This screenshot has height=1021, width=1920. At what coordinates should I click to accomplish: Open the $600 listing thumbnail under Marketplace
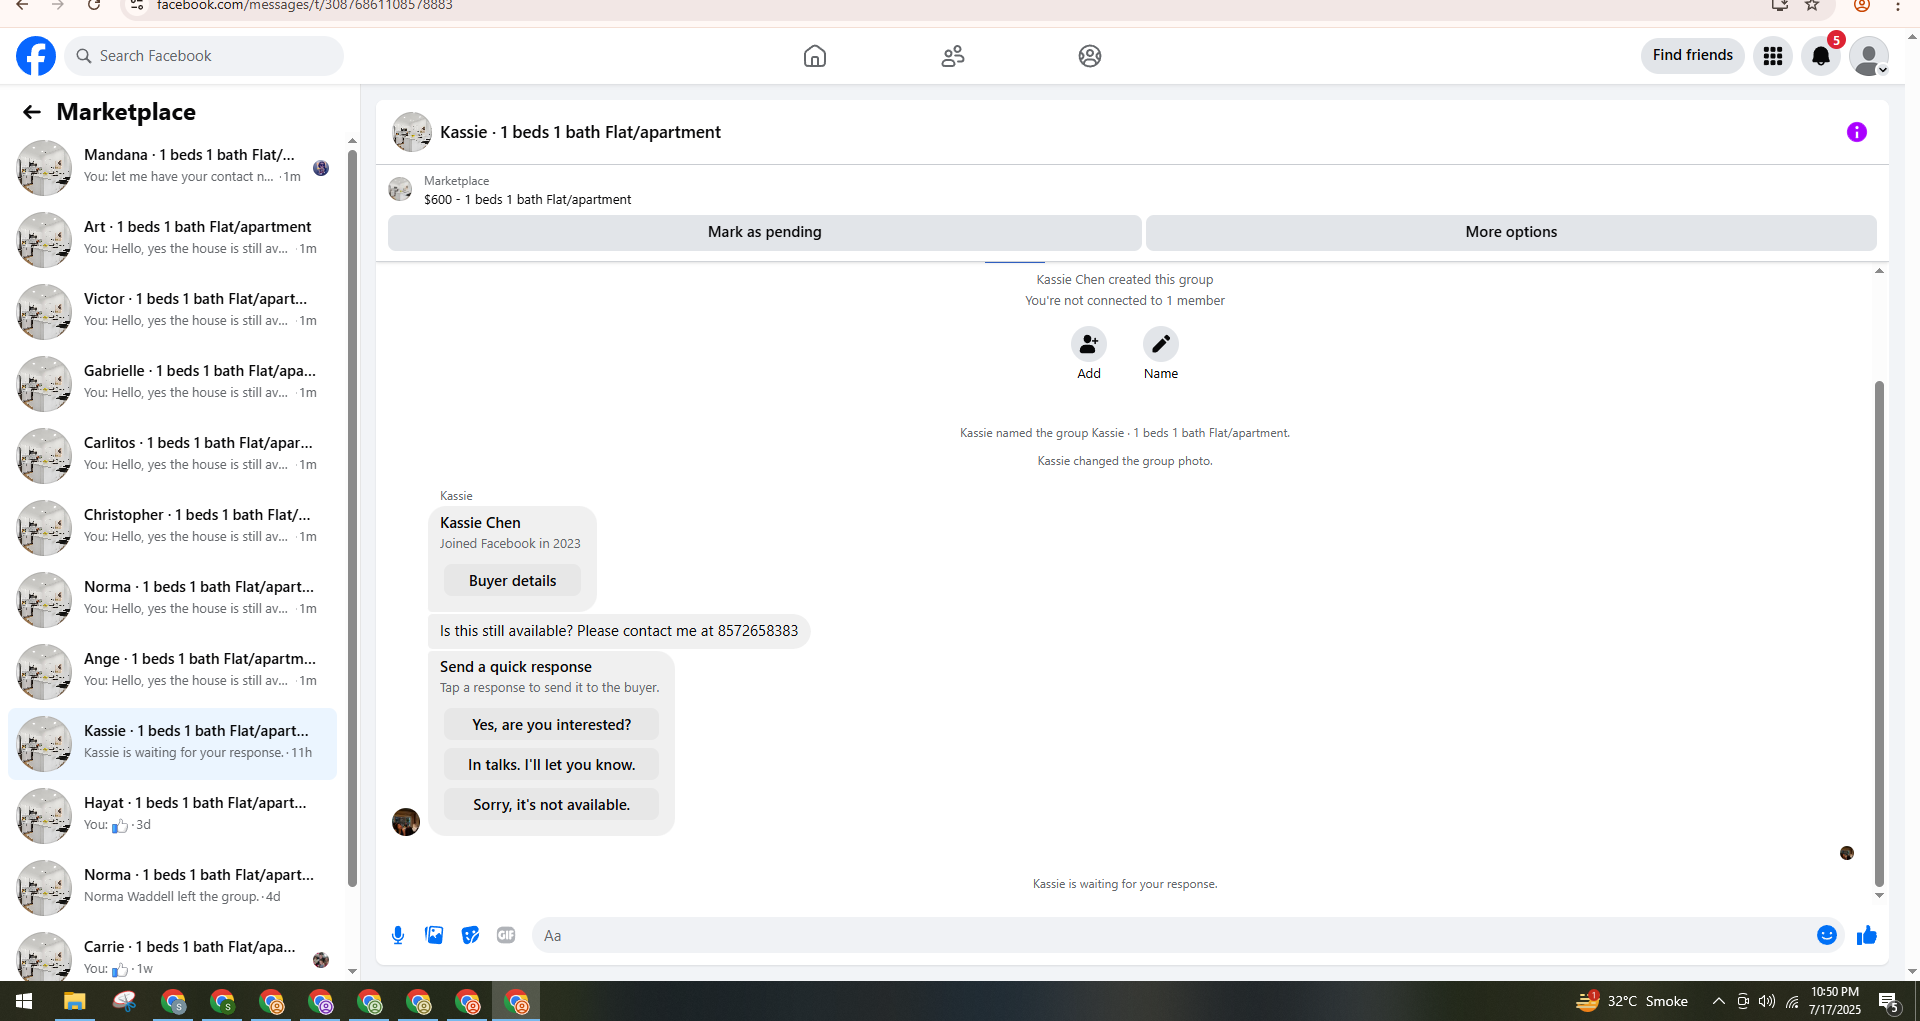point(400,189)
